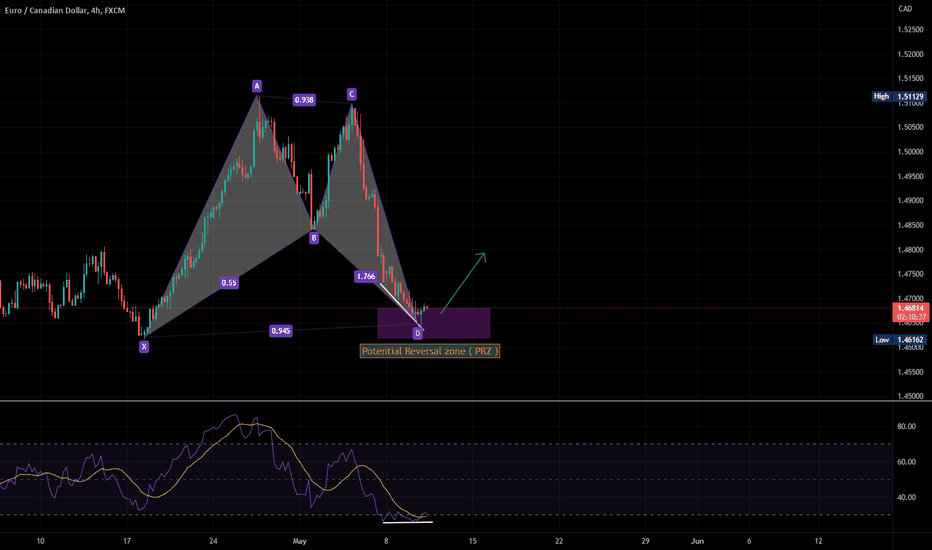
Task: Click the 0.55 ratio label
Action: pyautogui.click(x=229, y=282)
